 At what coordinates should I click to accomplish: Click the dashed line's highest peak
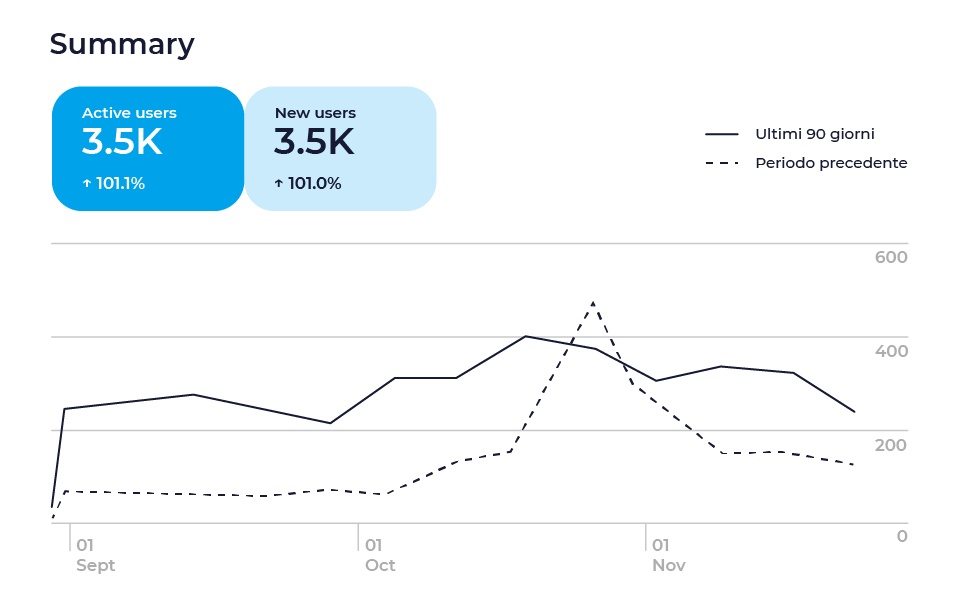point(593,302)
